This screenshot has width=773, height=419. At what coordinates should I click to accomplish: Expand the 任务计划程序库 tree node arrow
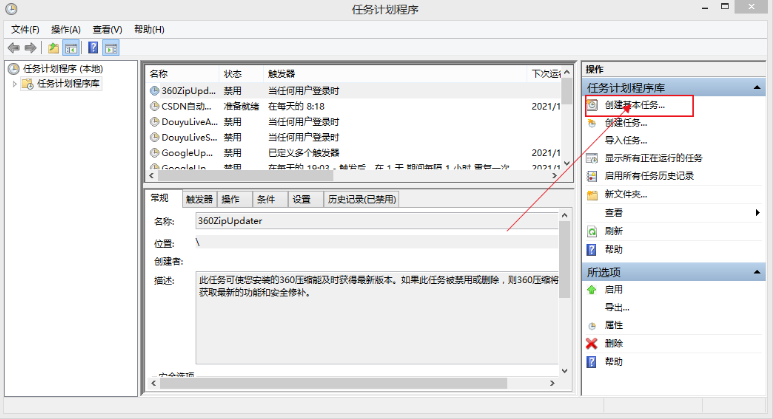15,84
